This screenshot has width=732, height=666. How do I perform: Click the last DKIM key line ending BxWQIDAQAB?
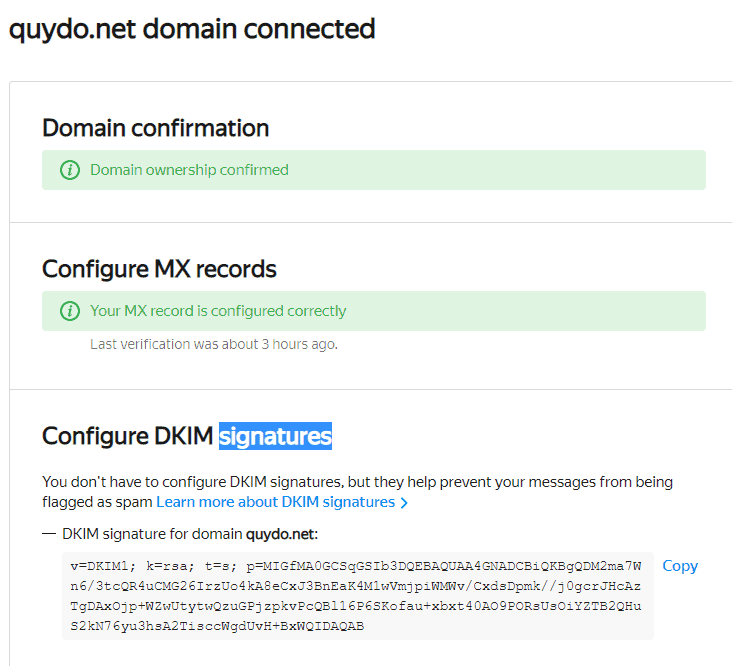(217, 626)
